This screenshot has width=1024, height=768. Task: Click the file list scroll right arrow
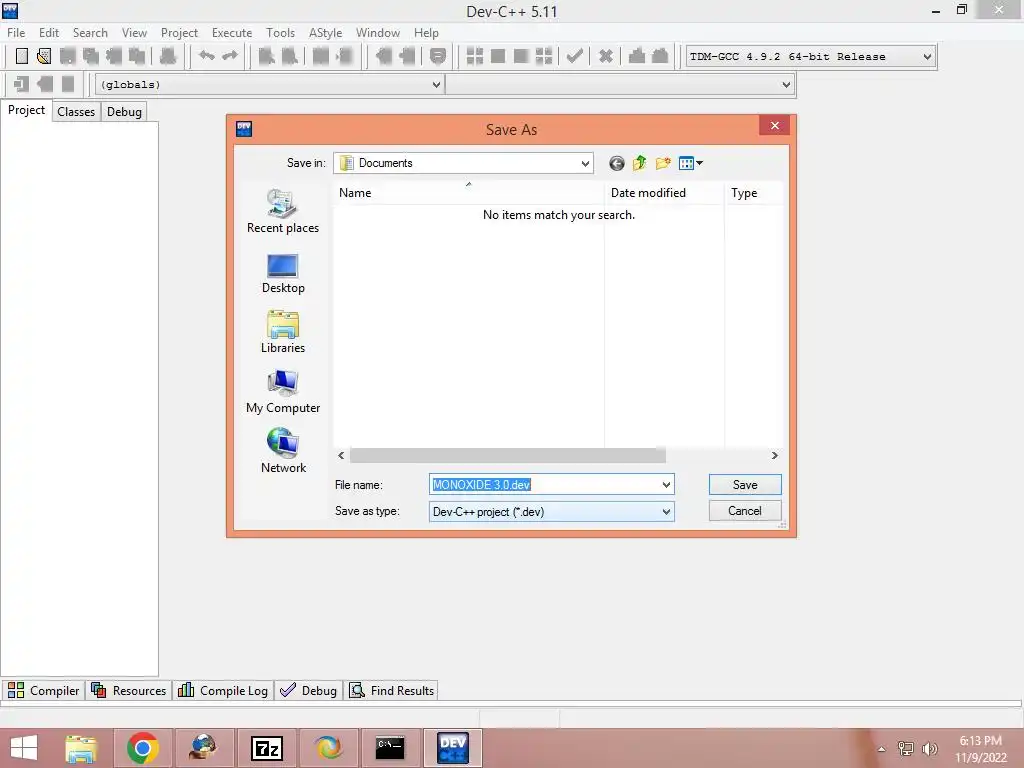775,455
